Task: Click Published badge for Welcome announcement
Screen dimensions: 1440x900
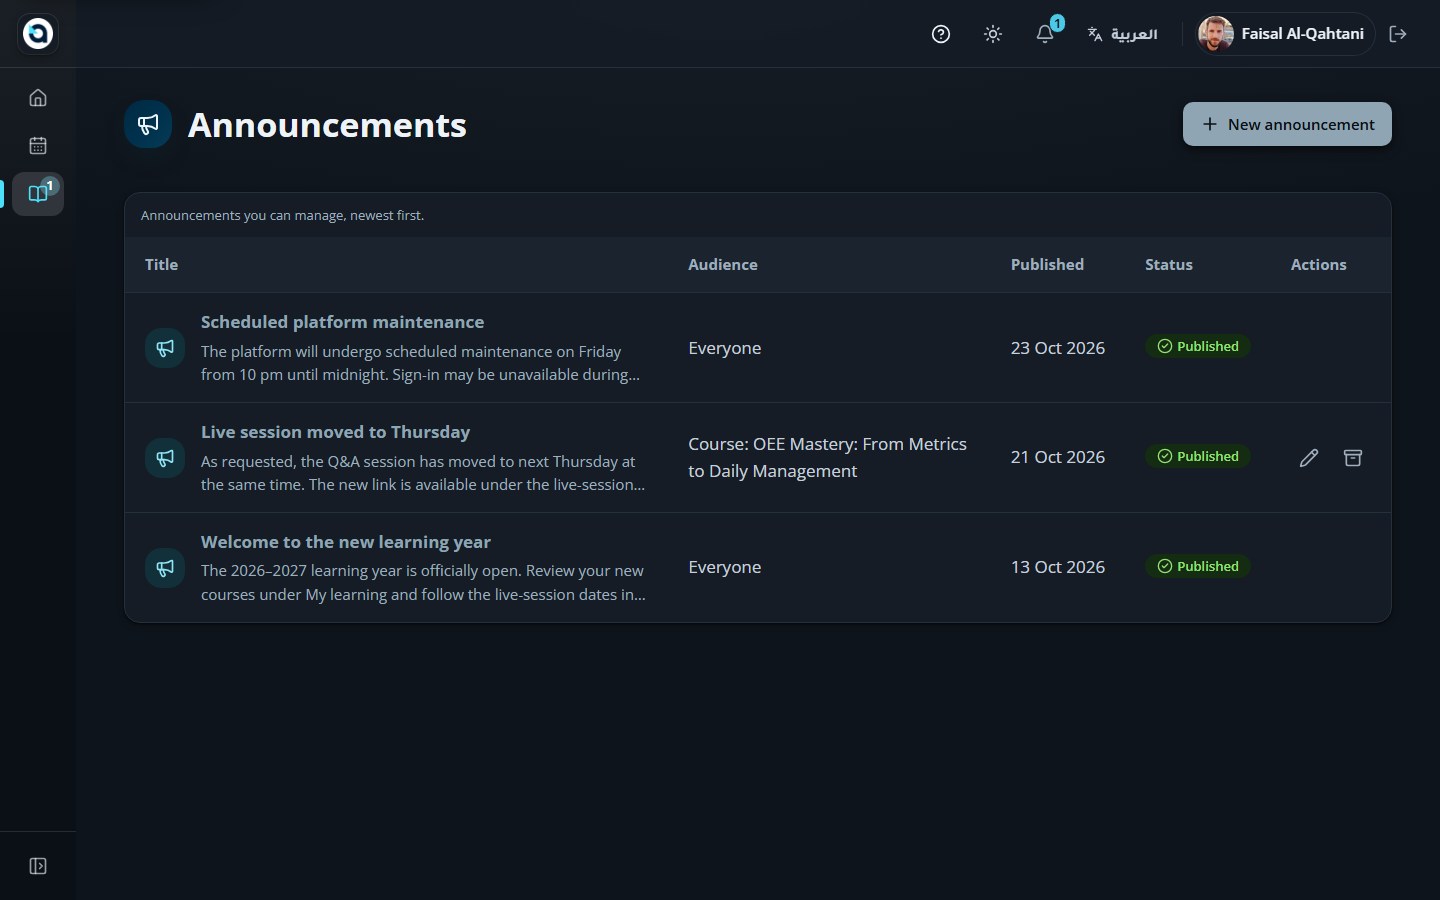Action: point(1198,566)
